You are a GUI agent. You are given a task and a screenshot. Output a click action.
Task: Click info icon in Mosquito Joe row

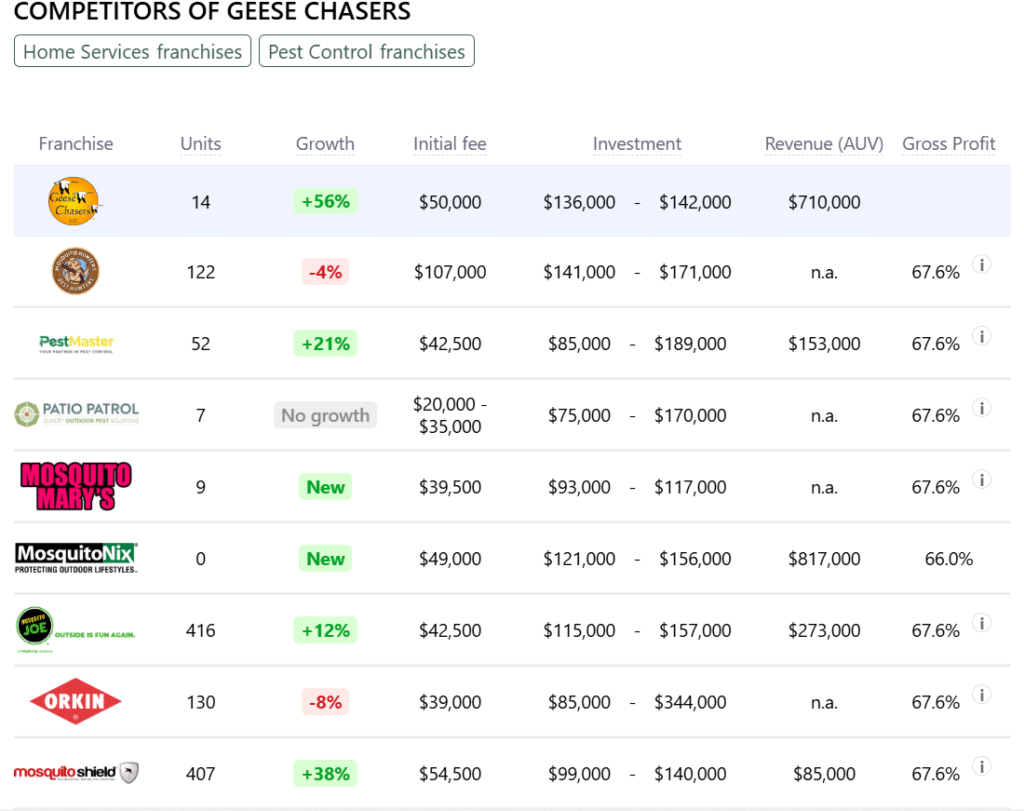coord(982,623)
